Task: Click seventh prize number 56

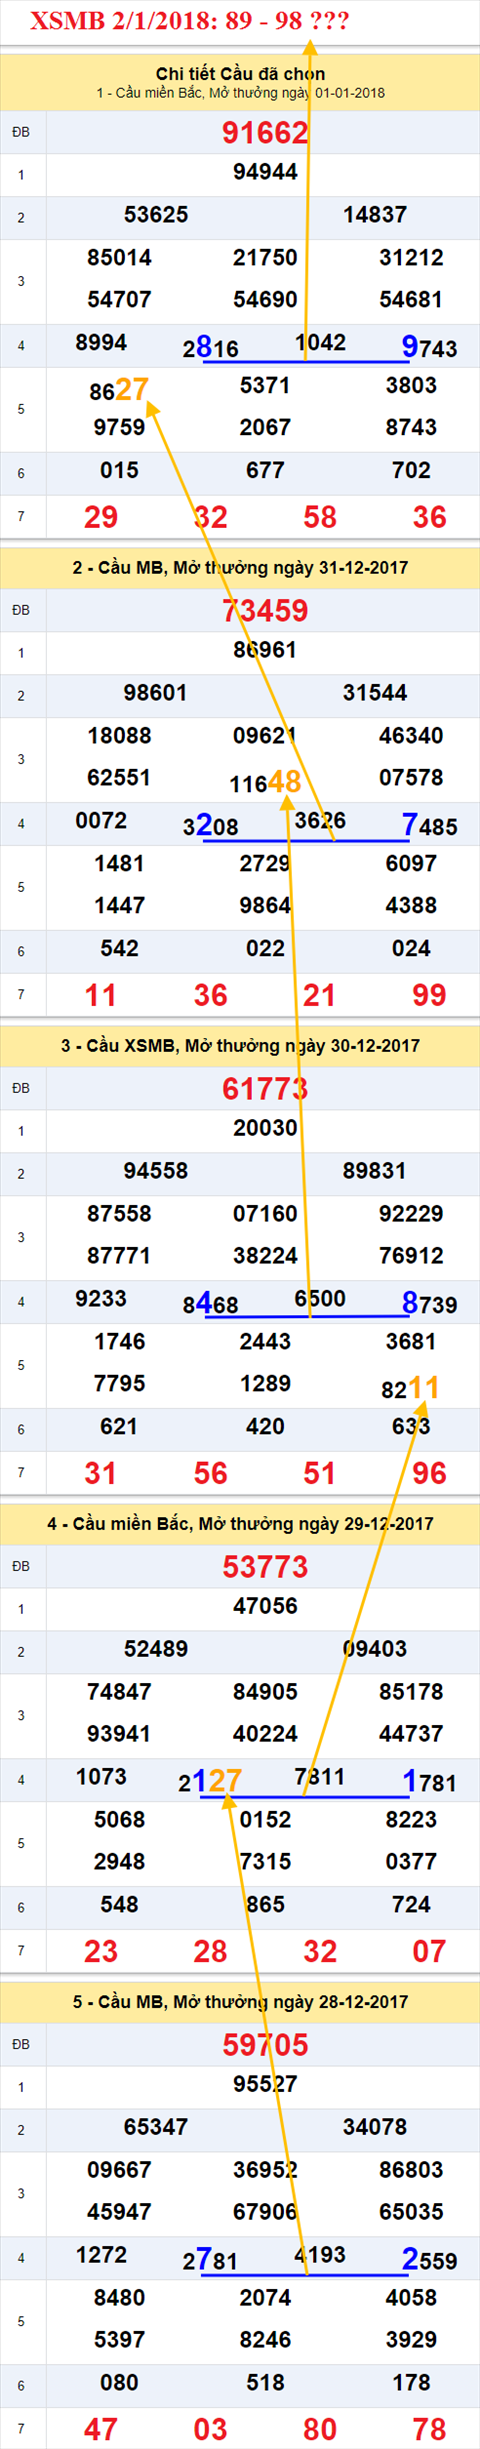Action: [210, 1474]
